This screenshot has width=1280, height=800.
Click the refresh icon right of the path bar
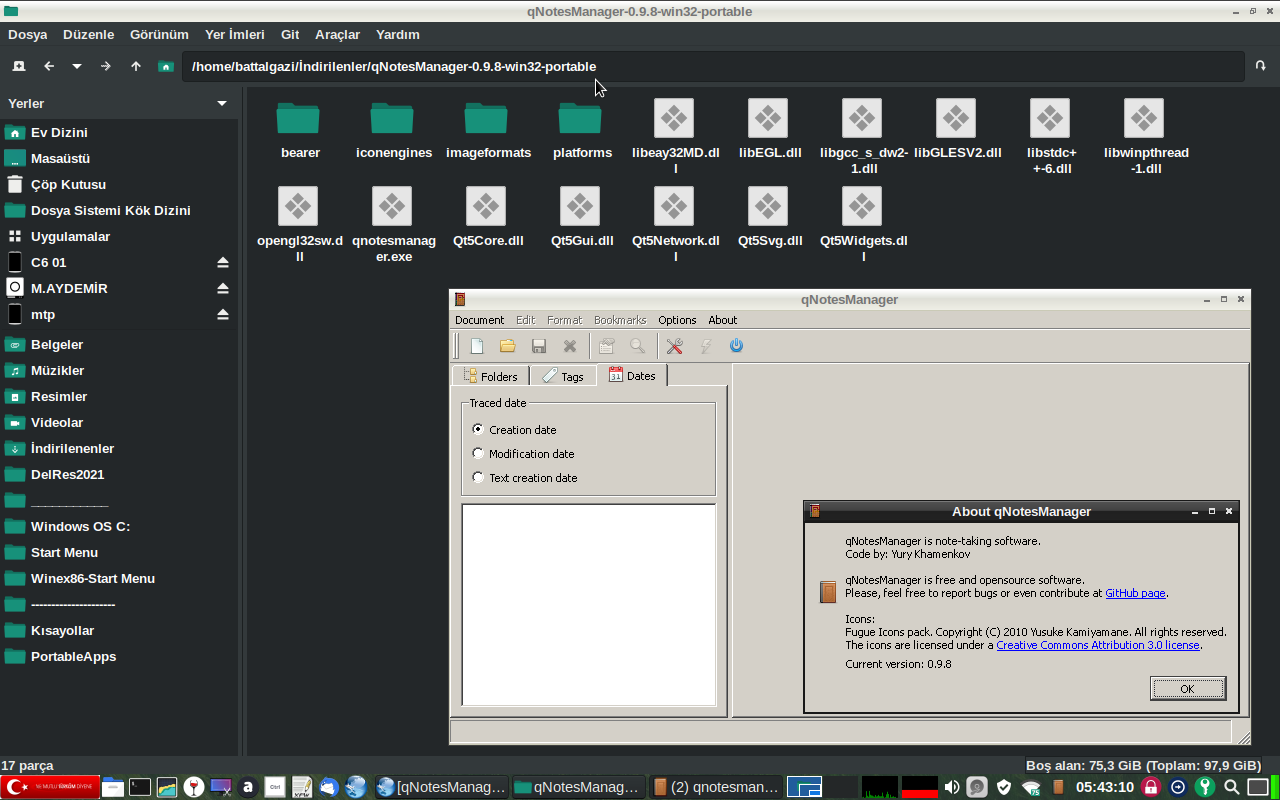pos(1262,66)
